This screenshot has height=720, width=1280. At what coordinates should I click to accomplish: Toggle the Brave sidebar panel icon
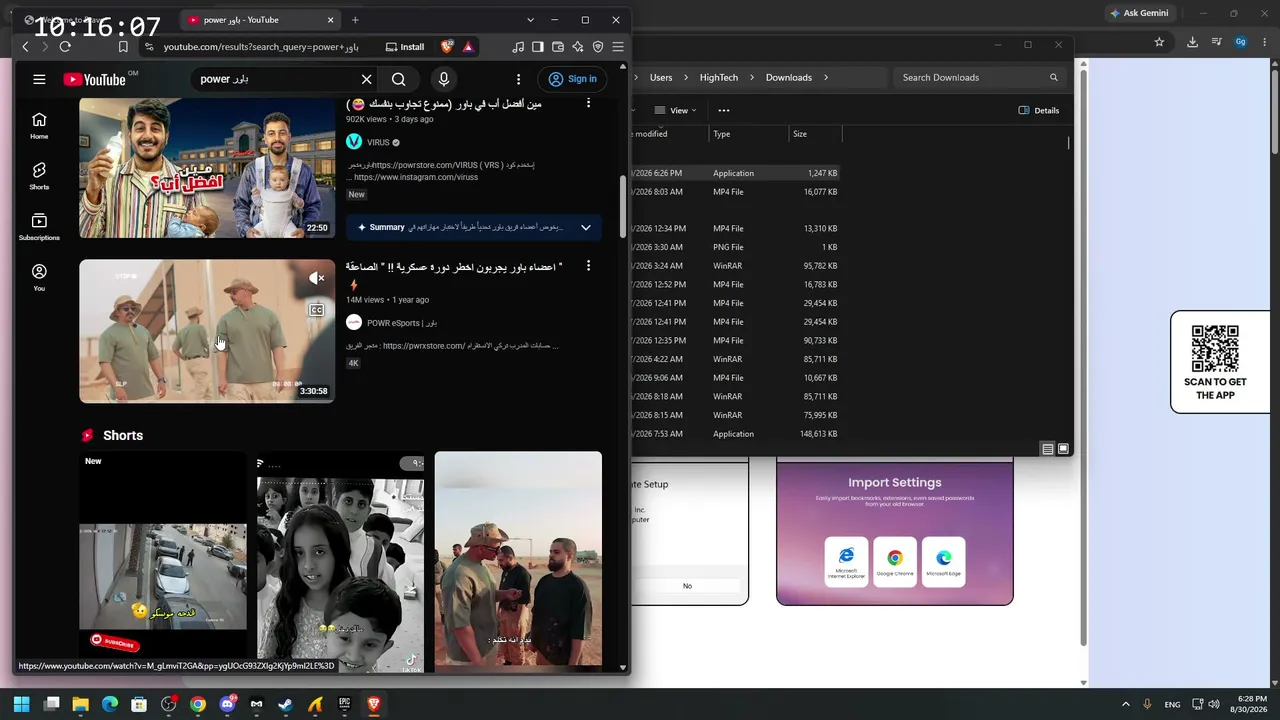tap(538, 47)
